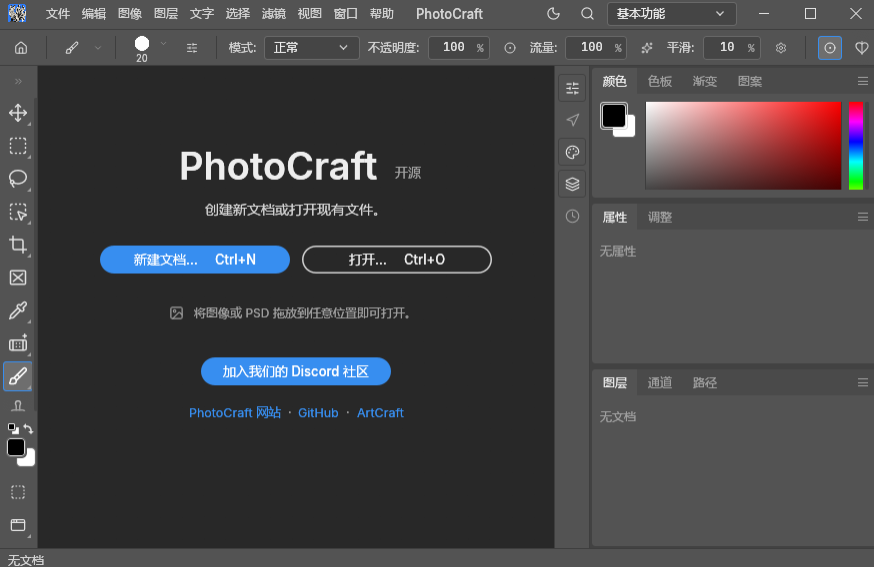The image size is (874, 567).
Task: Open the color palette panel icon
Action: click(572, 152)
